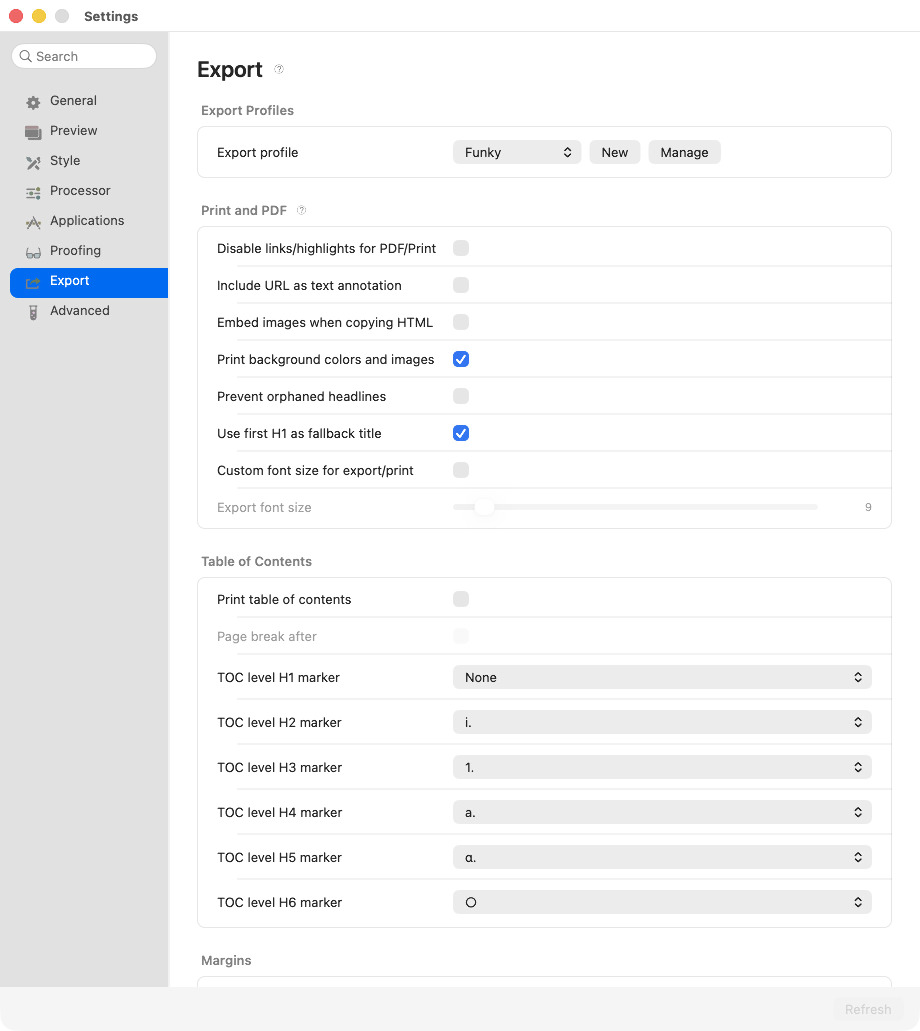Enable Disable links/highlights for PDF/Print checkbox

(x=461, y=248)
